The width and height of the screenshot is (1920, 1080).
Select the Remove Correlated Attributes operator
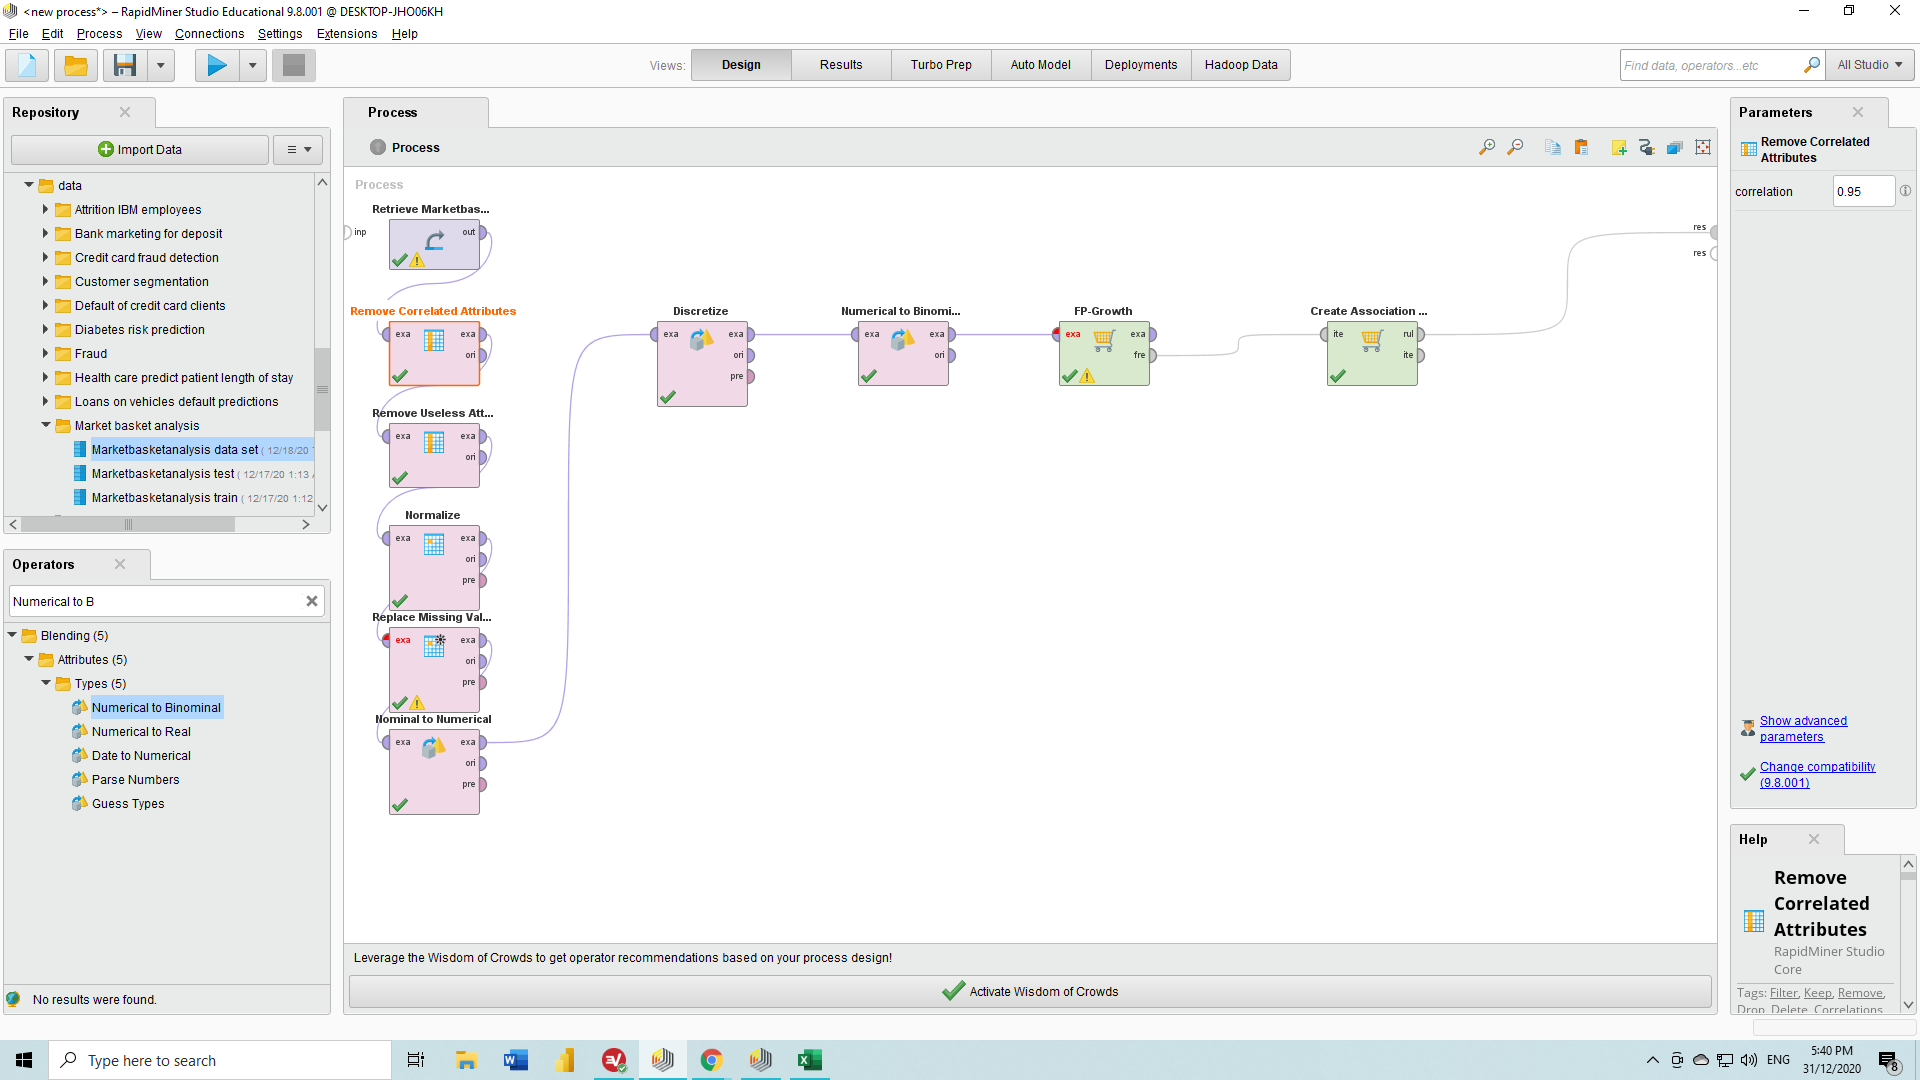(435, 353)
